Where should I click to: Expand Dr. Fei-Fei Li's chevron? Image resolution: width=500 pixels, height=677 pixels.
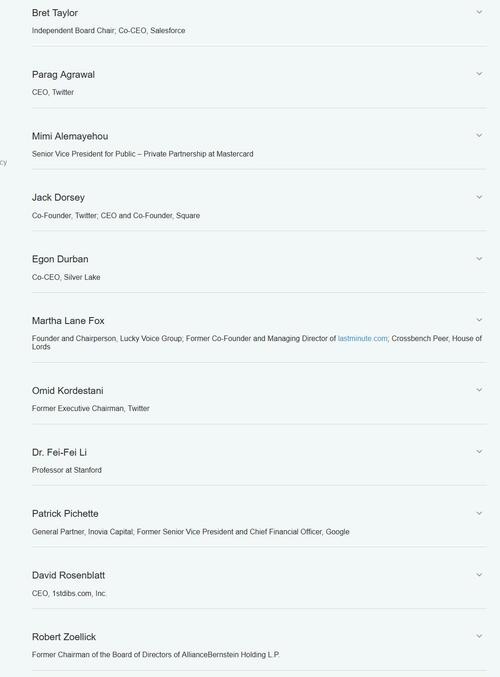point(479,452)
